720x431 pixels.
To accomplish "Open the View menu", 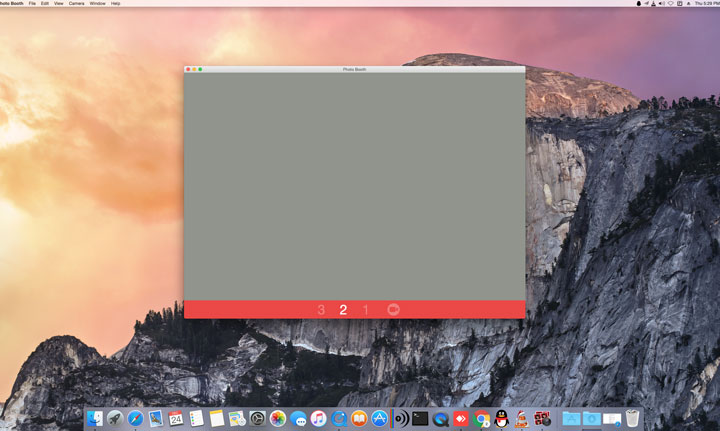I will coord(59,3).
